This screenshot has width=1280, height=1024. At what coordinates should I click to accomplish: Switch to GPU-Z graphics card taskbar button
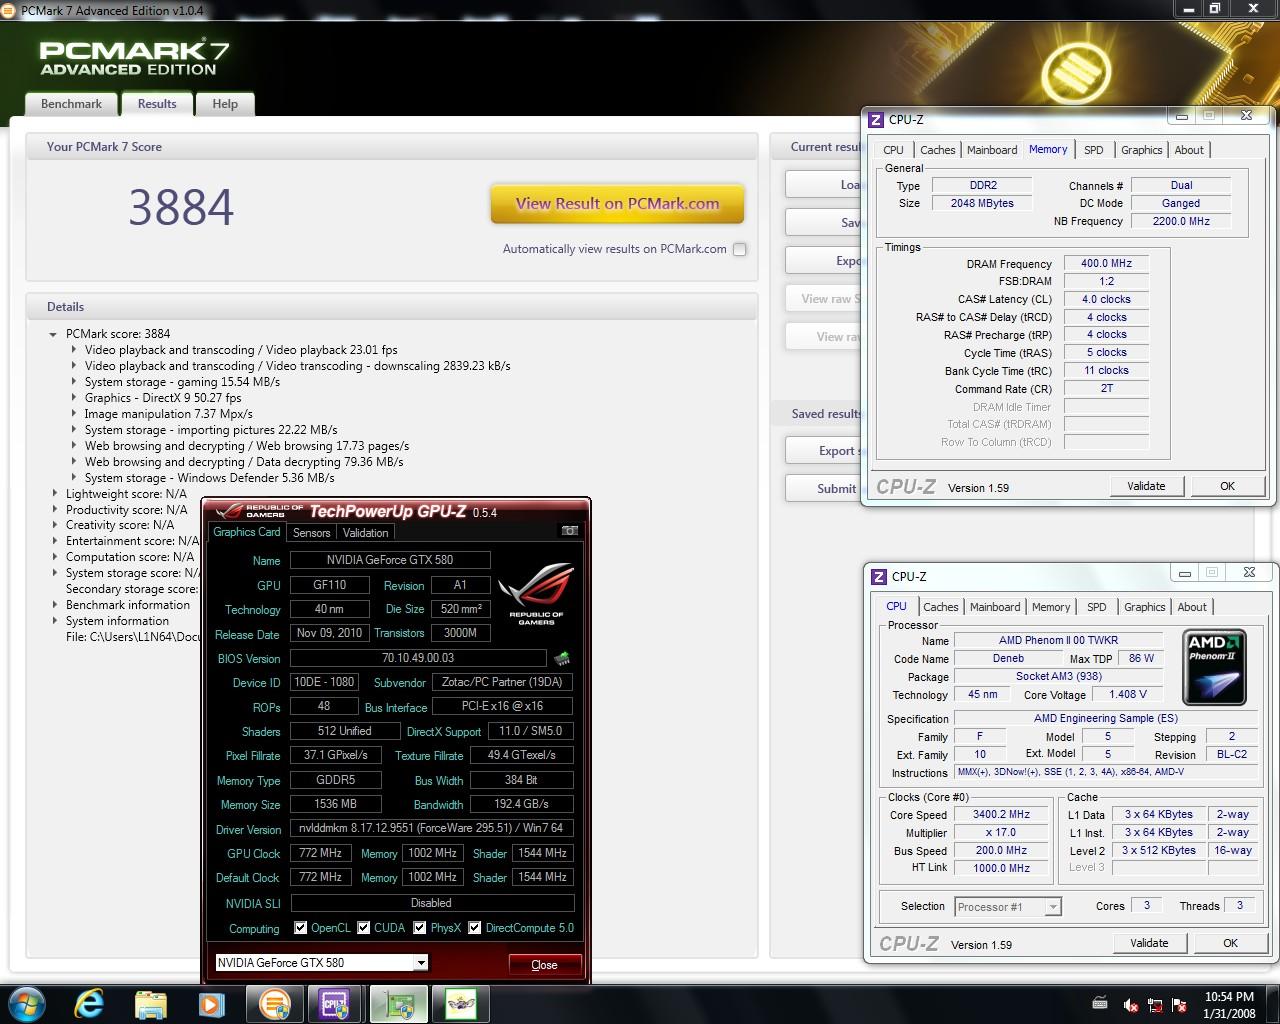[x=398, y=1004]
